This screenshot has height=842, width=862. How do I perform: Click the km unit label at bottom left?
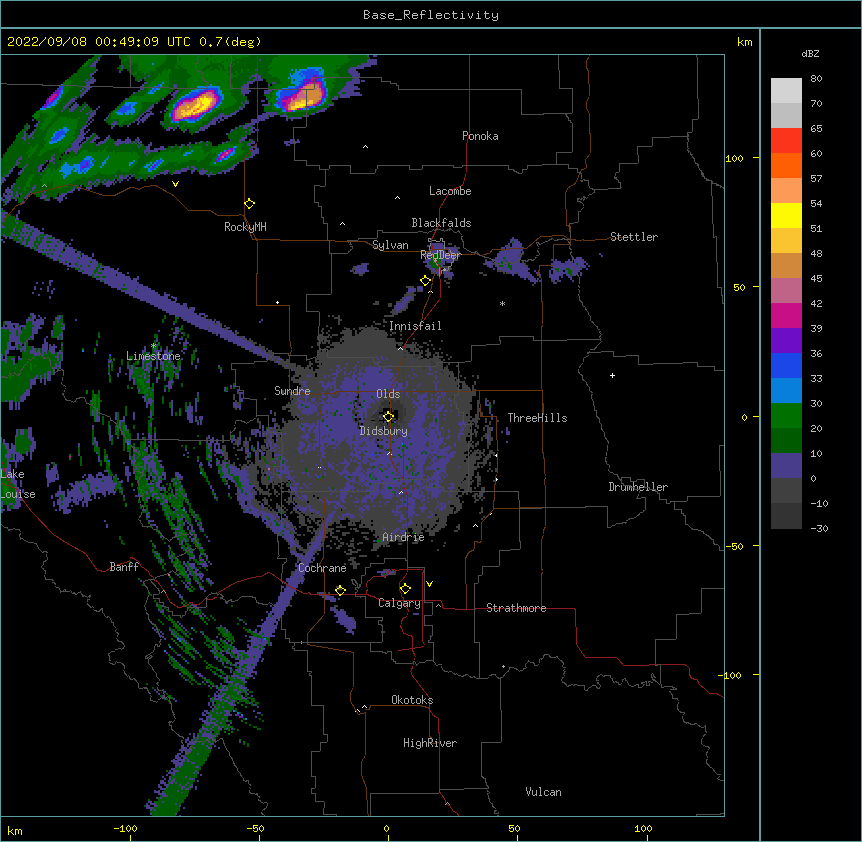point(14,830)
